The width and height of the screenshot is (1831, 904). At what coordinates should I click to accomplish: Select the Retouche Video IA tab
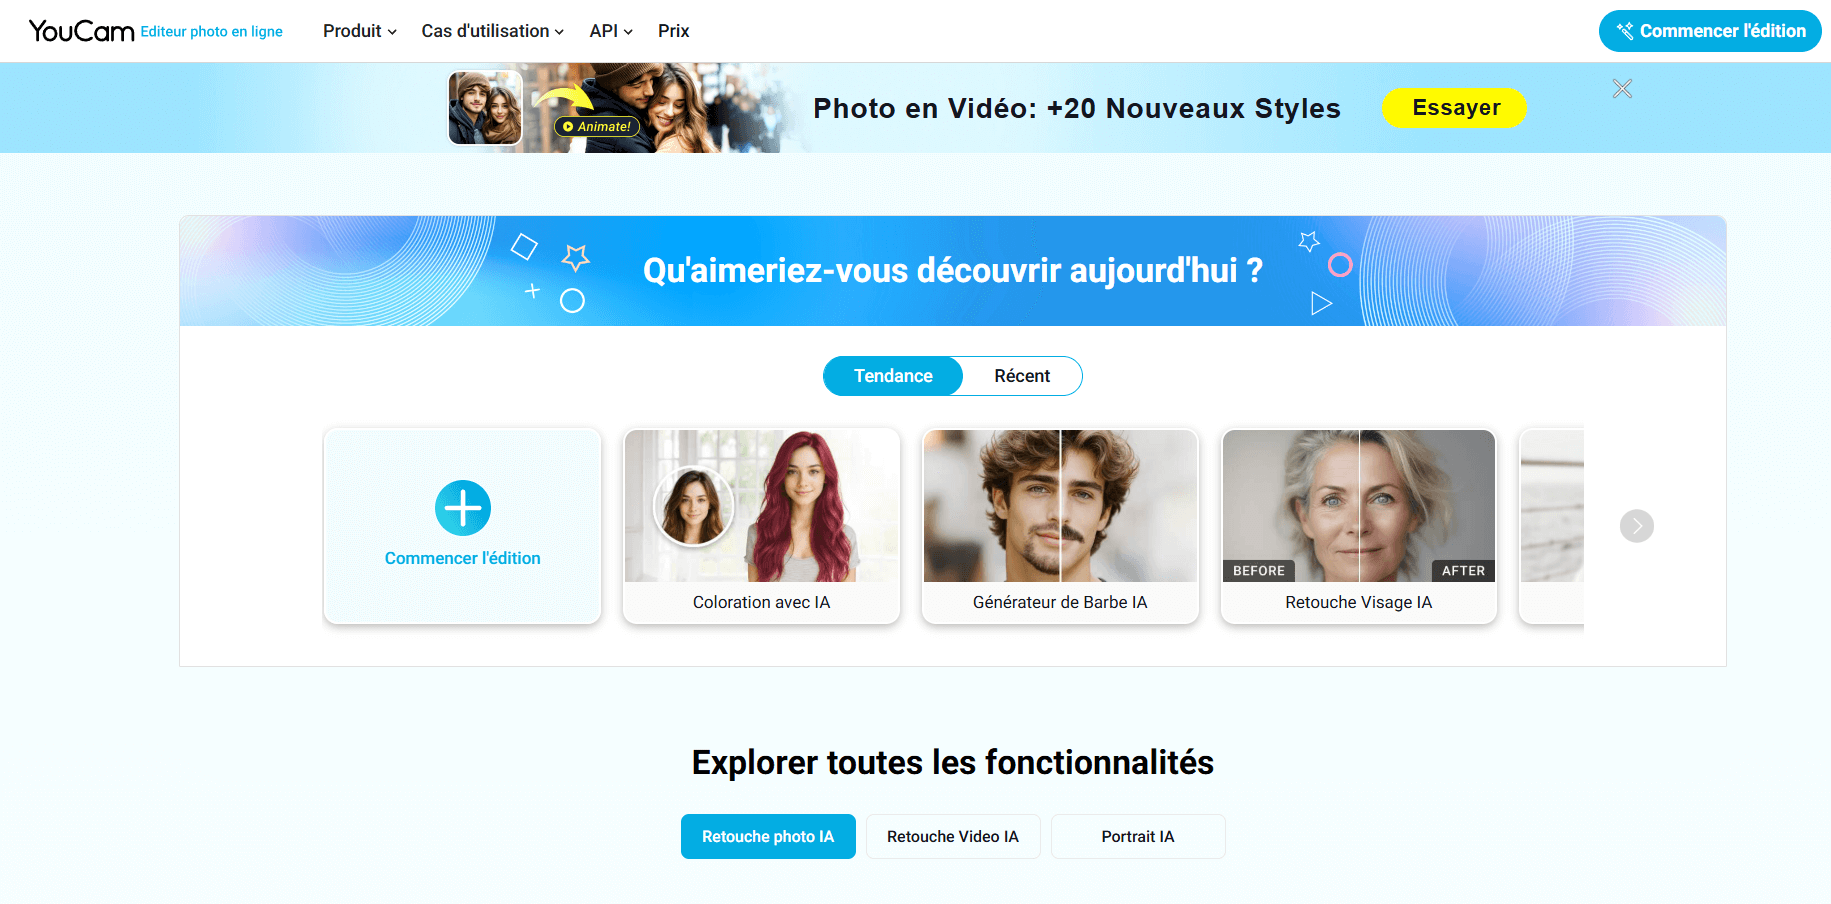(x=953, y=837)
